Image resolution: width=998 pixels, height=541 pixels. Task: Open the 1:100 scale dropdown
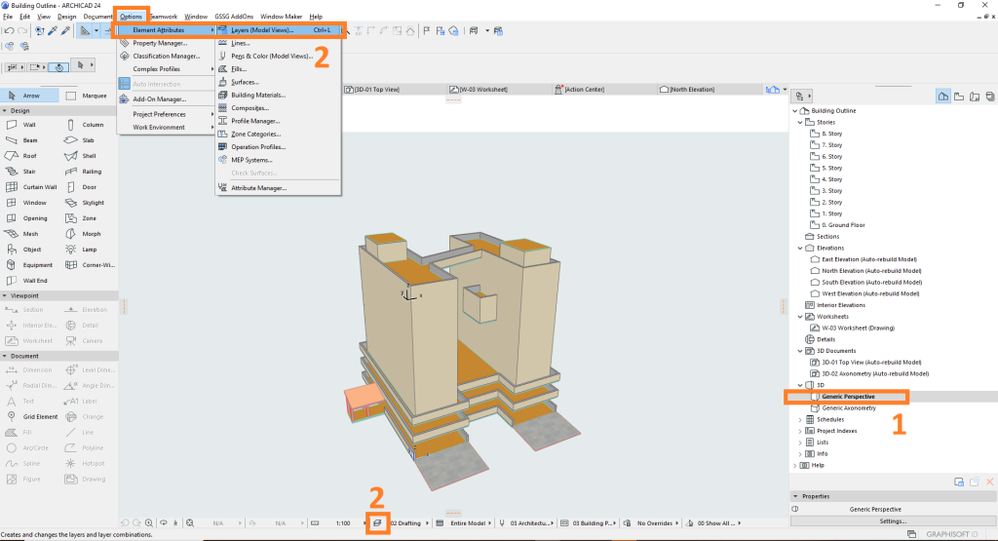click(343, 523)
